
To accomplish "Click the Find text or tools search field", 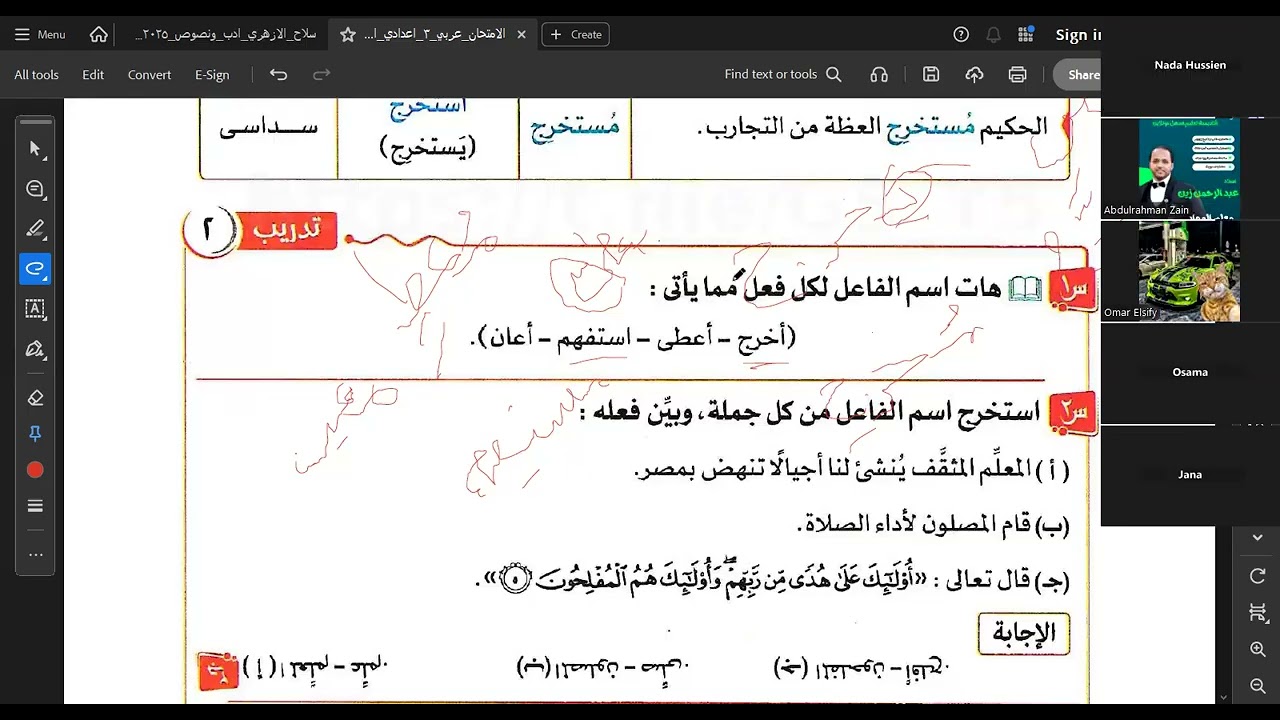I will pos(783,74).
